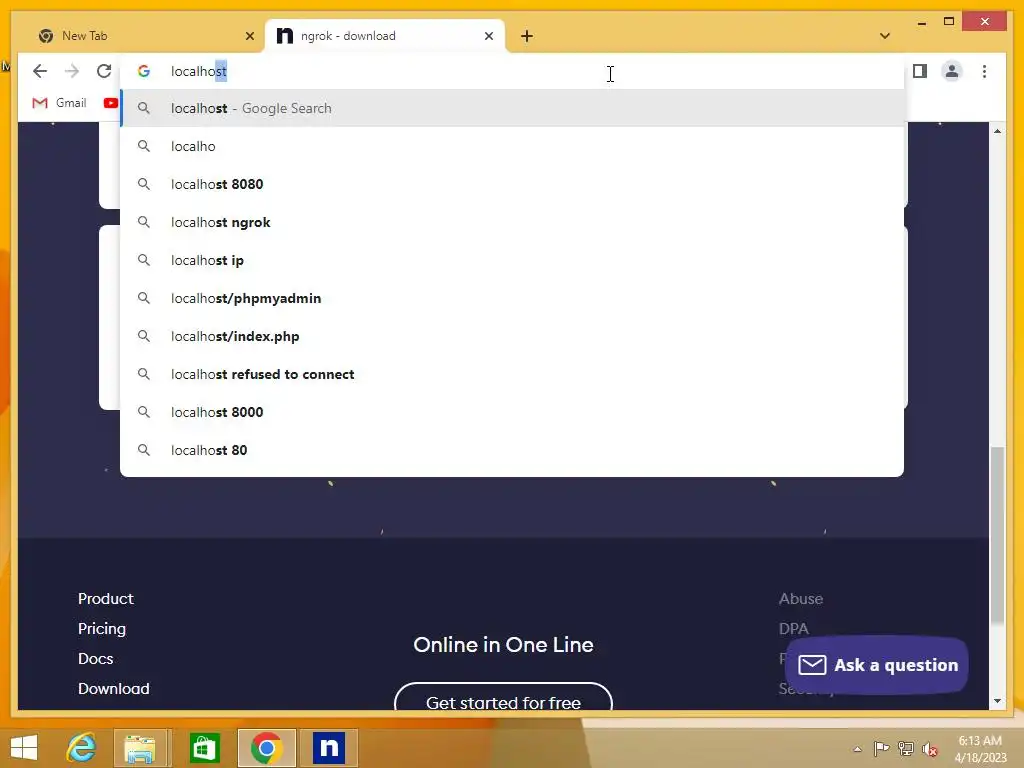The height and width of the screenshot is (768, 1024).
Task: Open the 'Ask a question' chat button
Action: (877, 665)
